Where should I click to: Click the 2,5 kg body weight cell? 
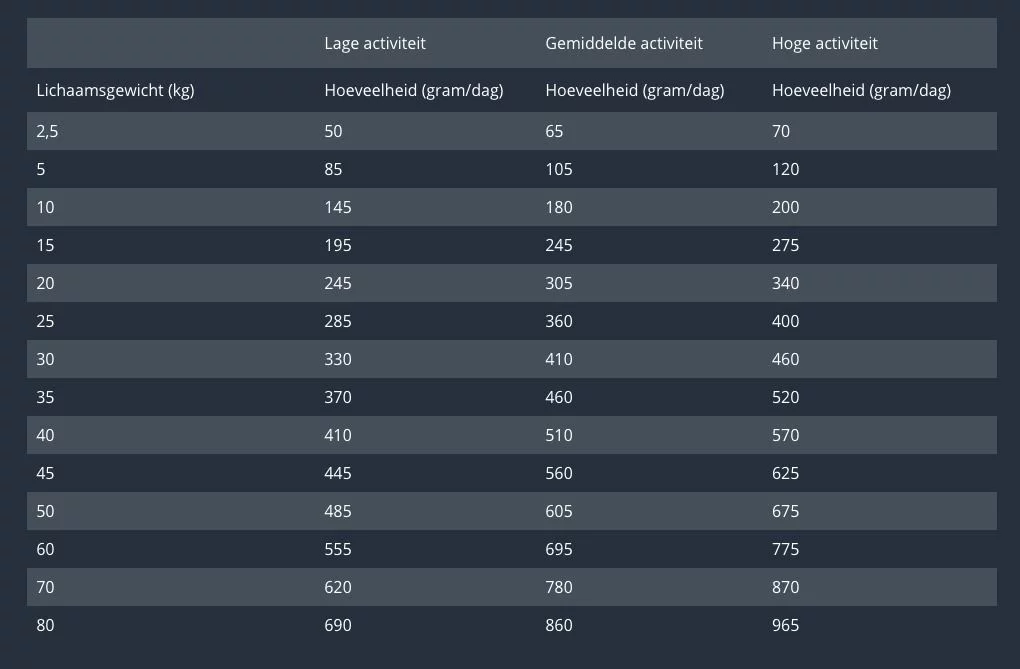48,131
